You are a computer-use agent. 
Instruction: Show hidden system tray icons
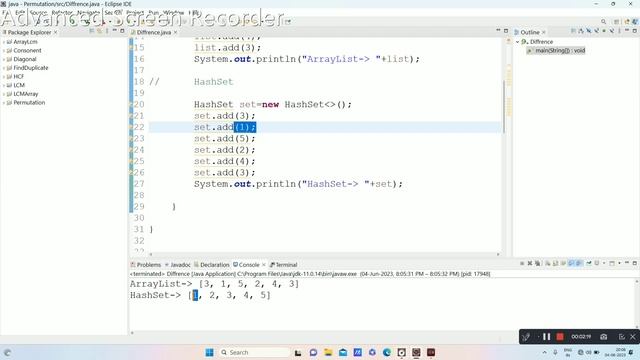pos(544,352)
